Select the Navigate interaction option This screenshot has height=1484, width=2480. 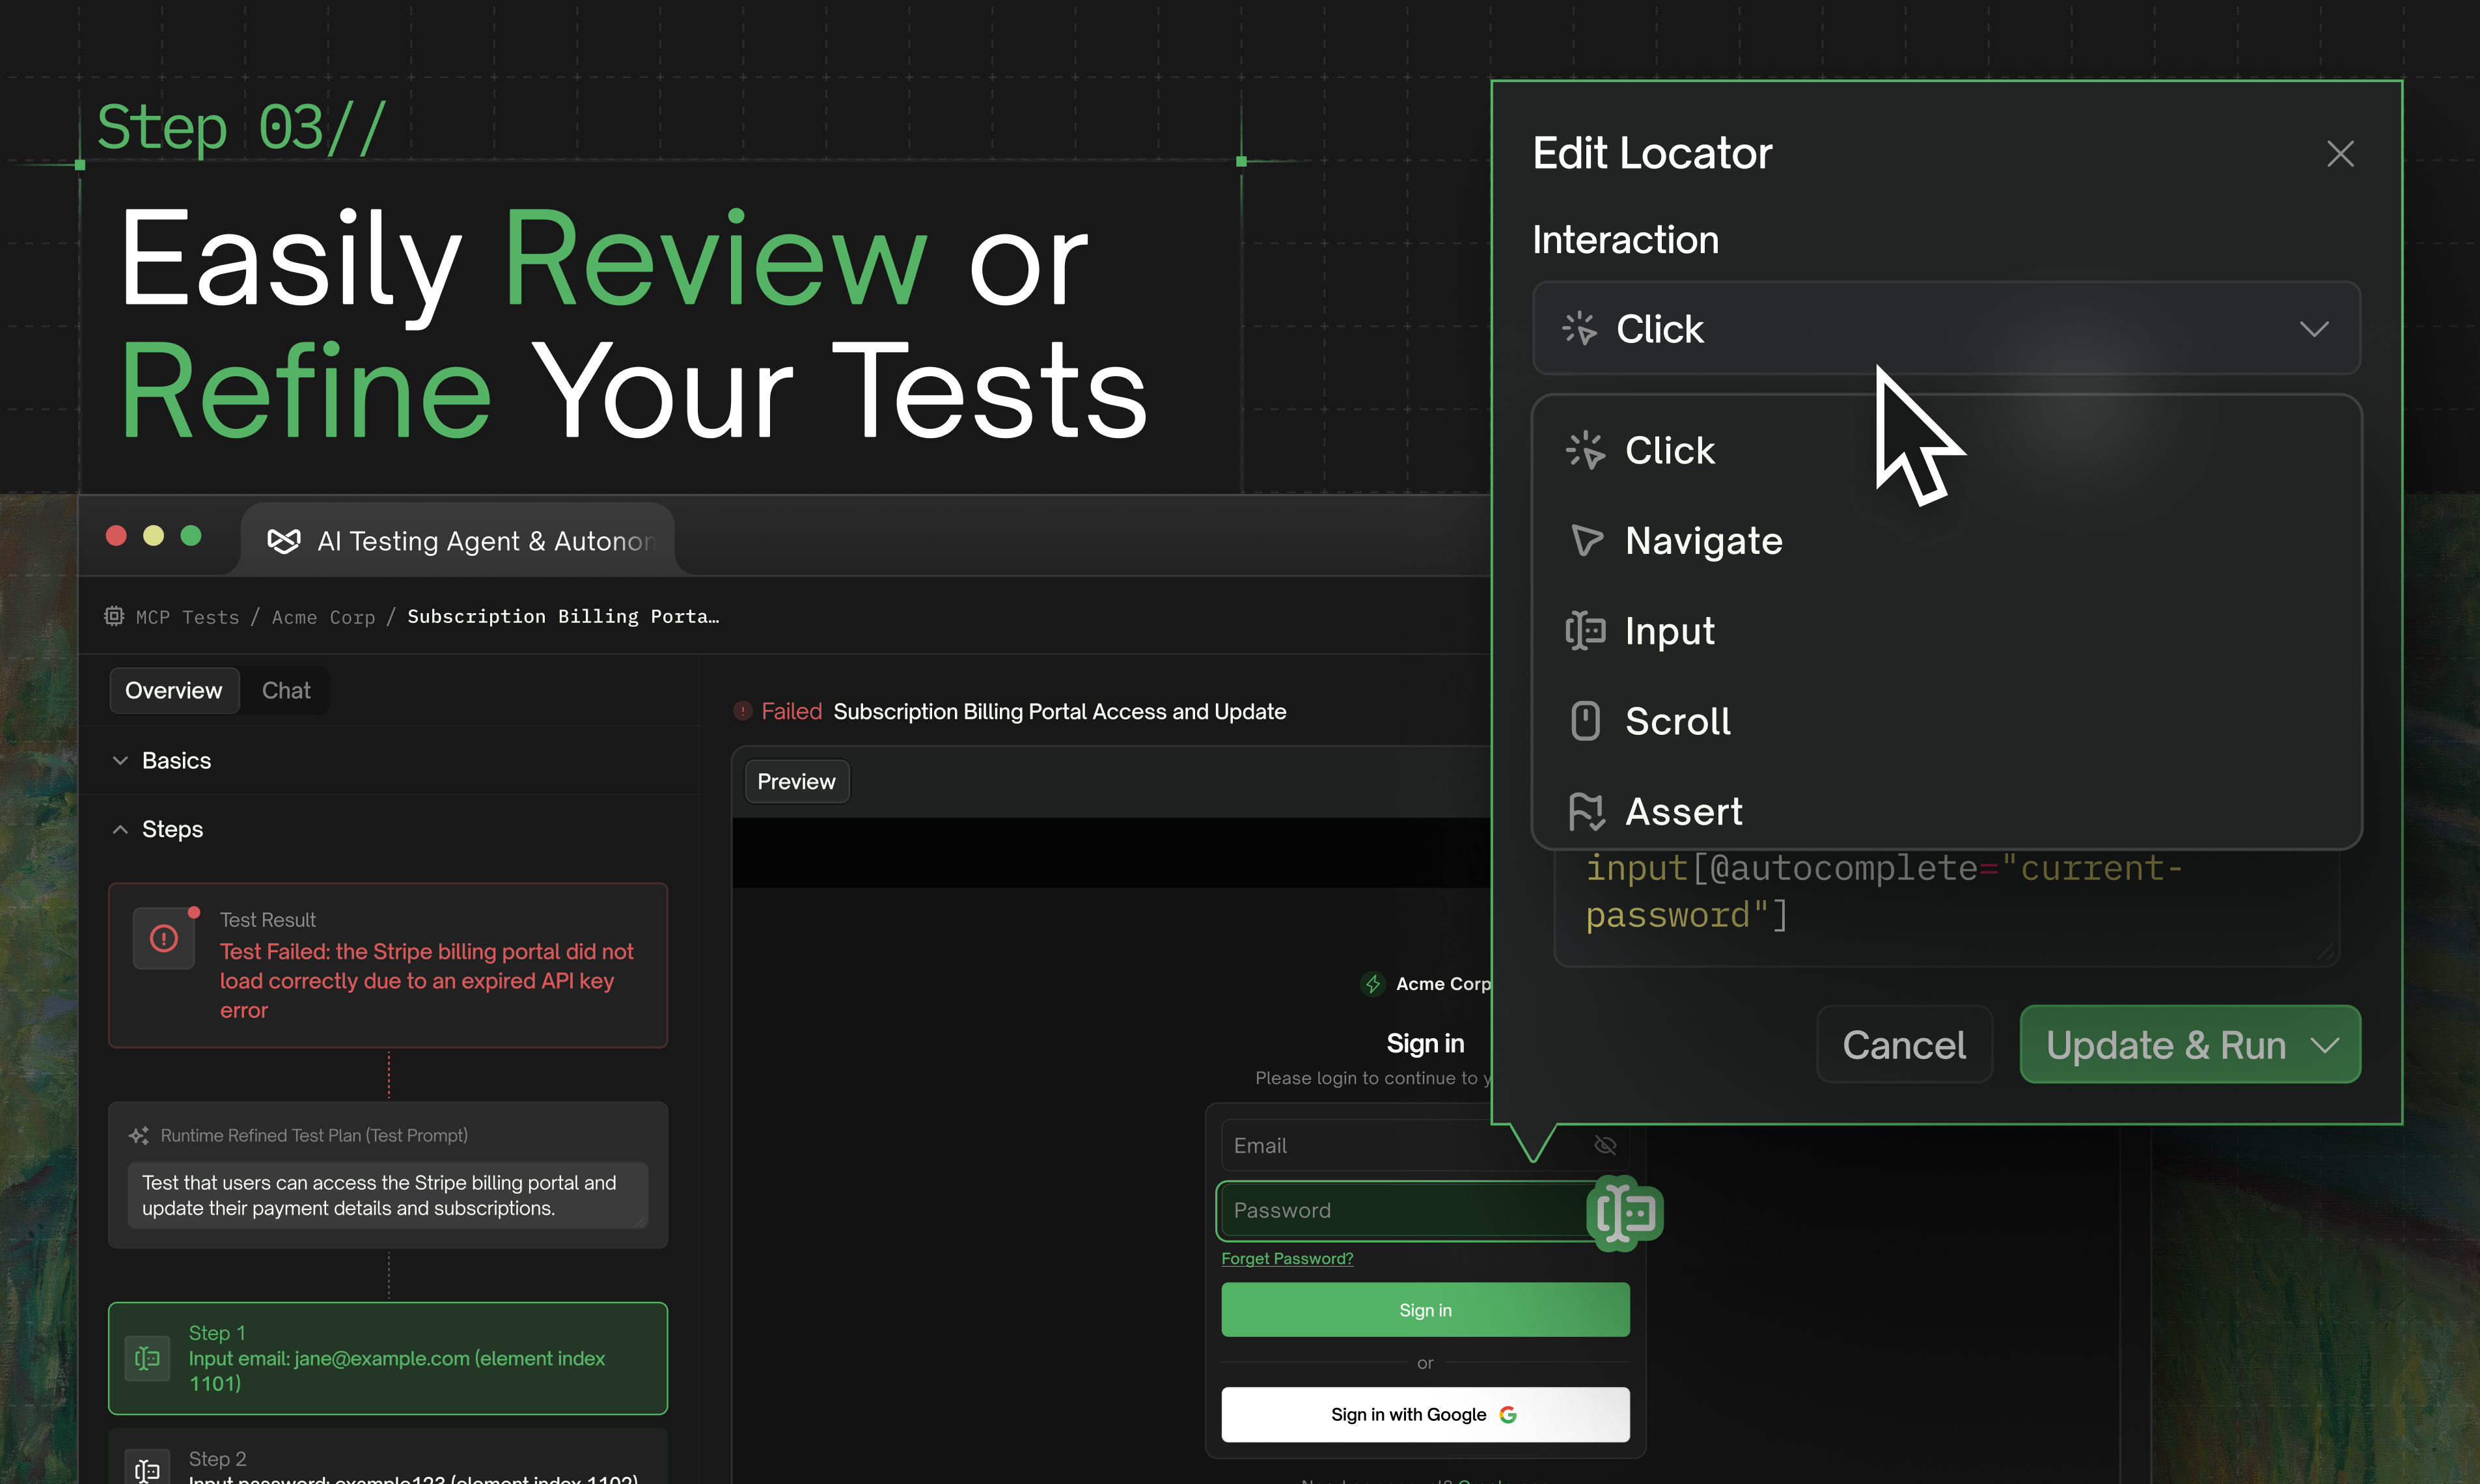1703,541
